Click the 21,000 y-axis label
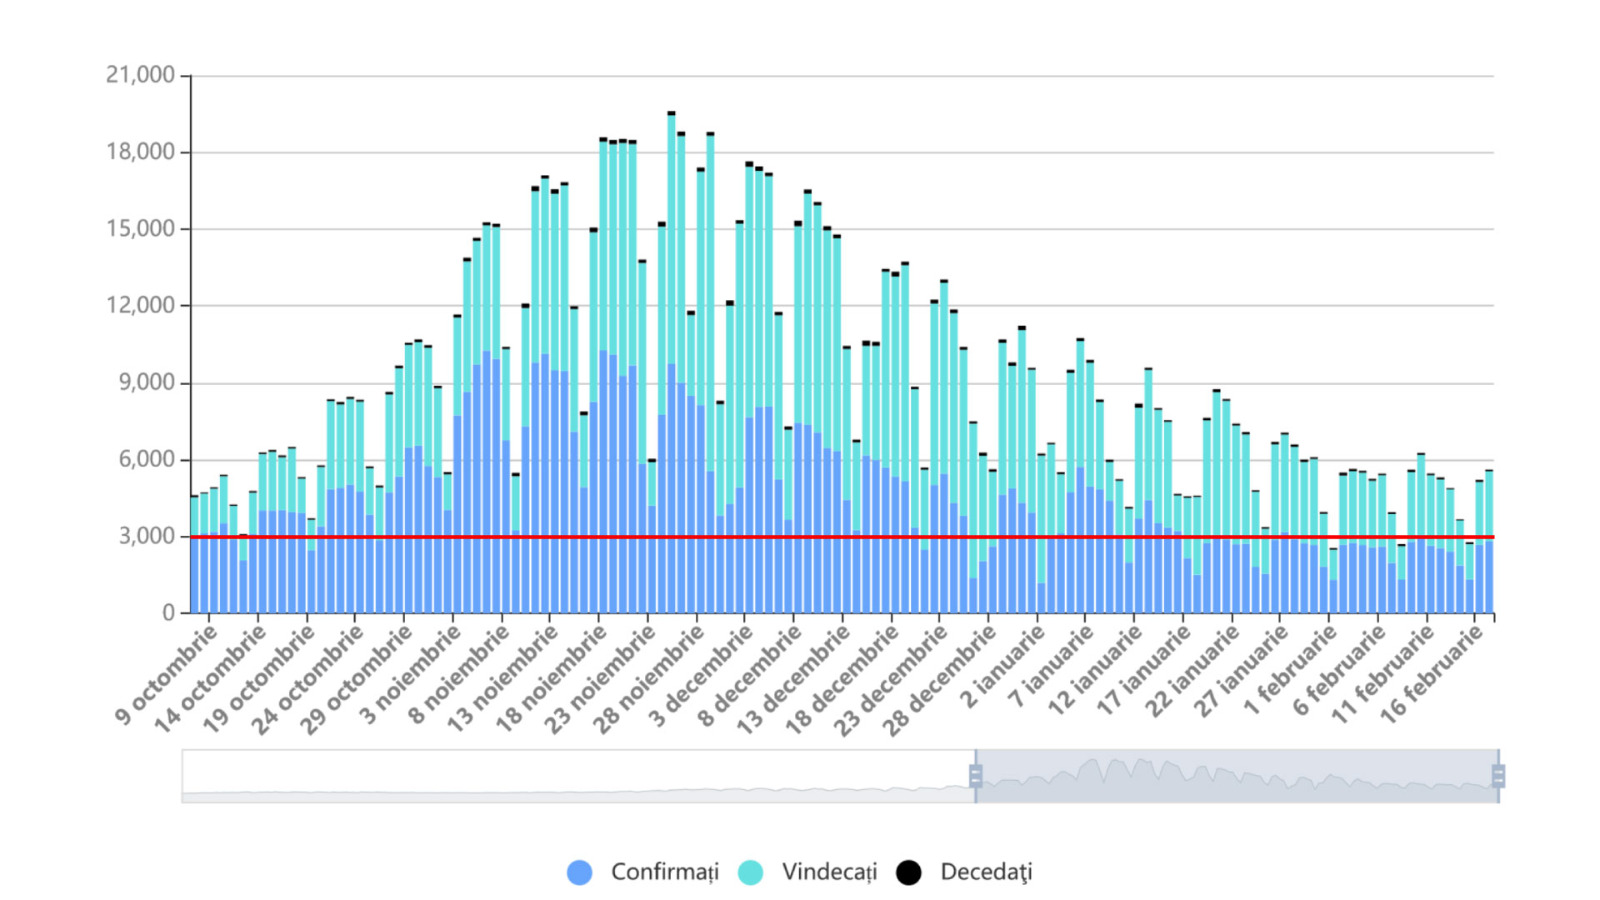Viewport: 1600px width, 900px height. coord(140,75)
